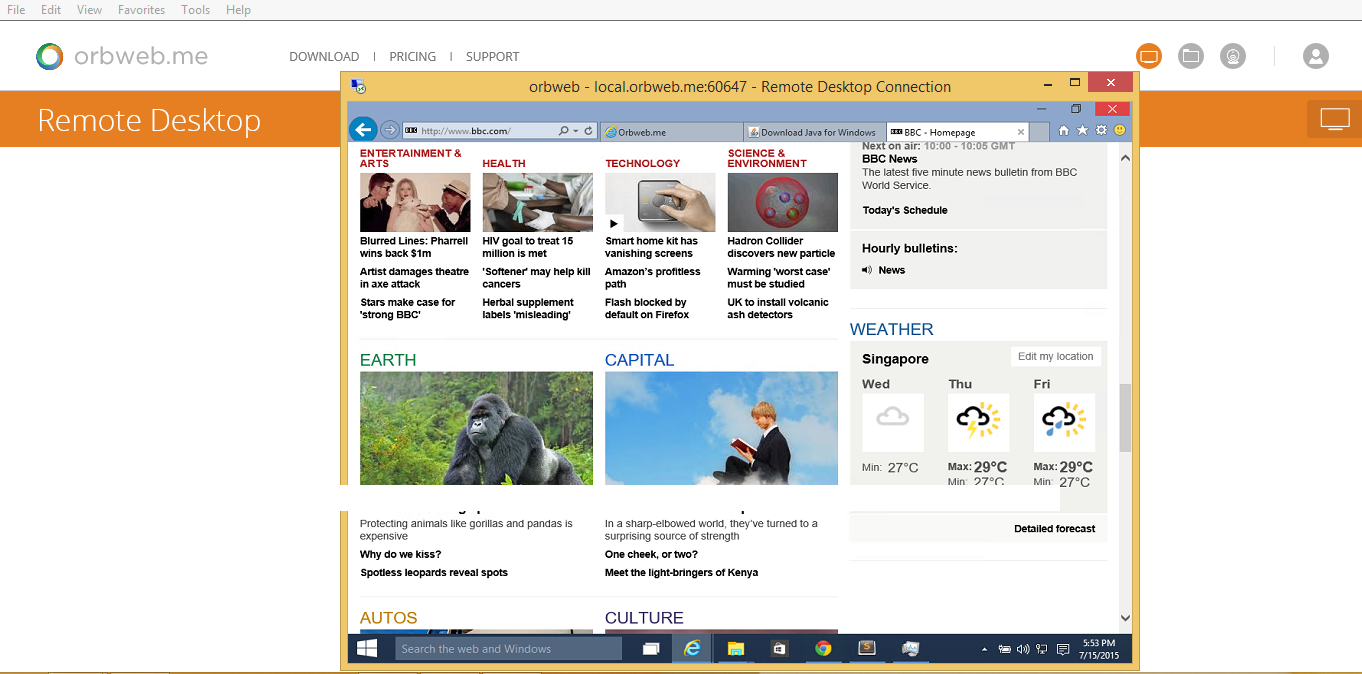Click the volume icon in remote tray
This screenshot has height=674, width=1362.
coord(1023,649)
